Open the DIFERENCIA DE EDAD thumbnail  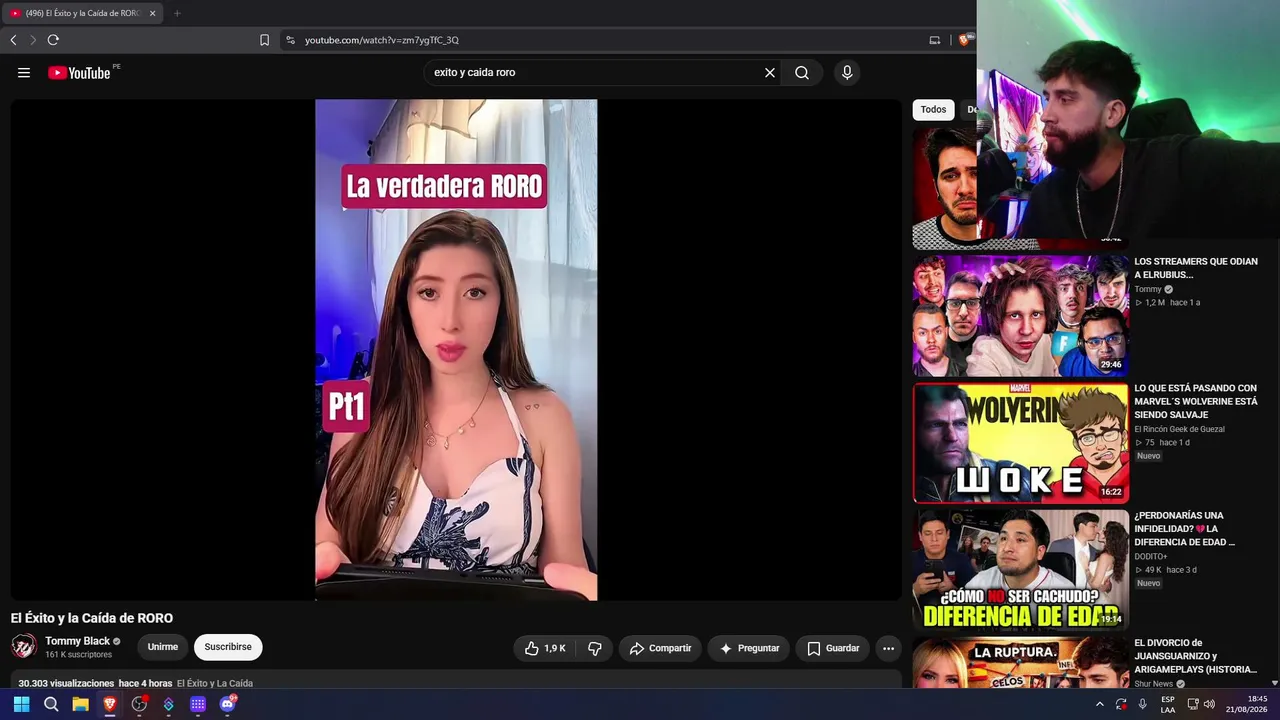pyautogui.click(x=1020, y=570)
